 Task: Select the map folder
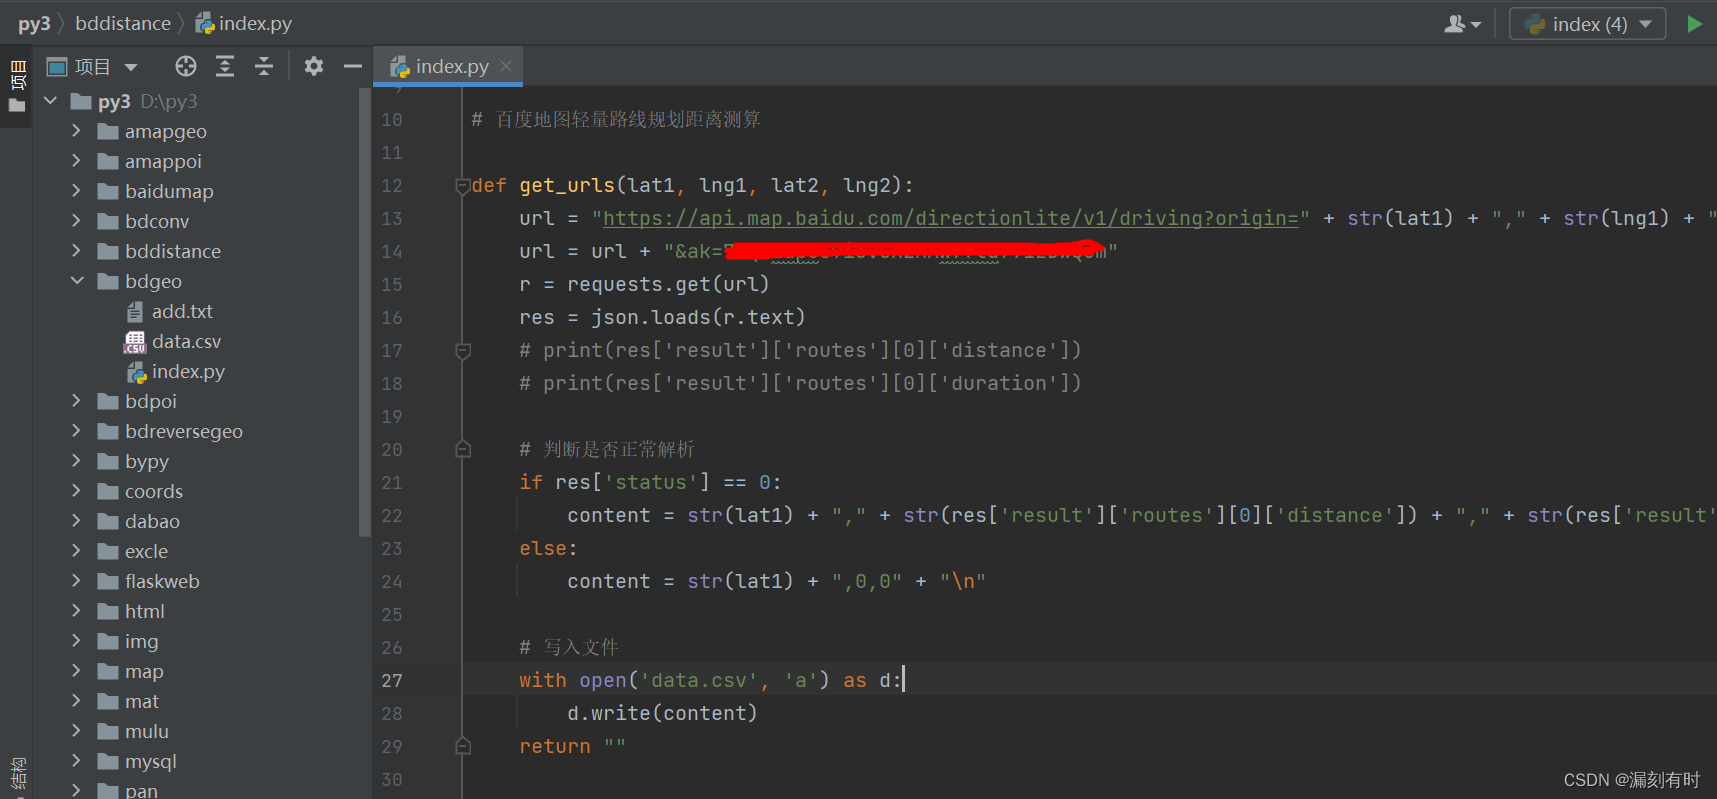tap(130, 671)
